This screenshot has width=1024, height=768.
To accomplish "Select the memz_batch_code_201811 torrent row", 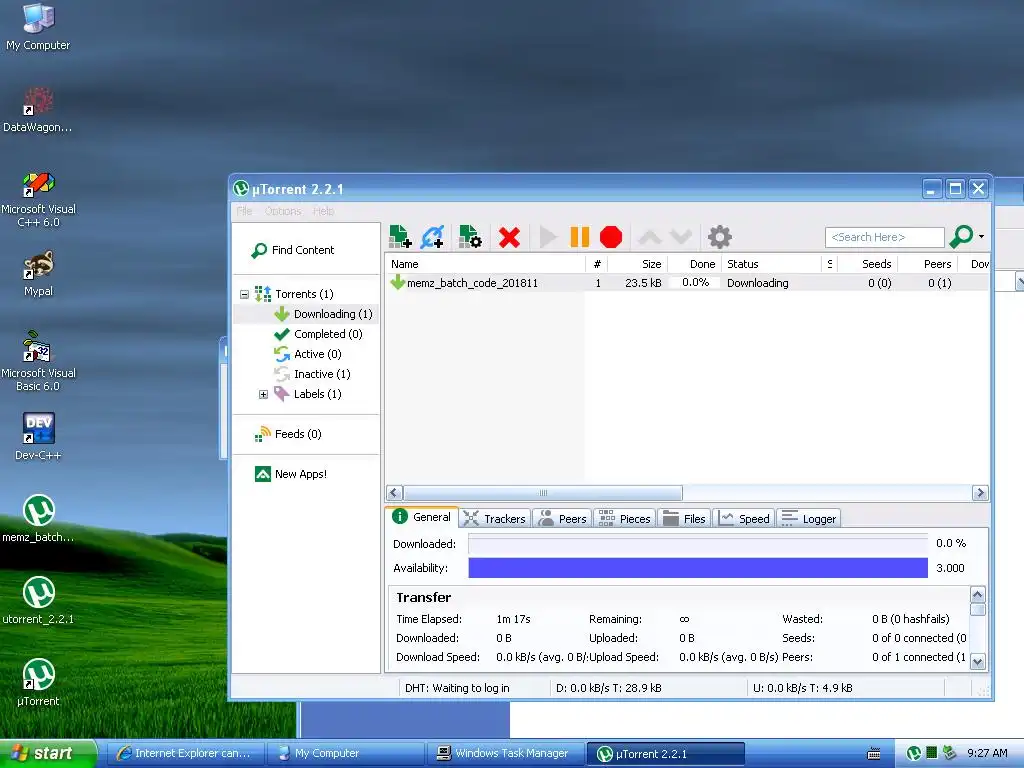I will coord(687,283).
